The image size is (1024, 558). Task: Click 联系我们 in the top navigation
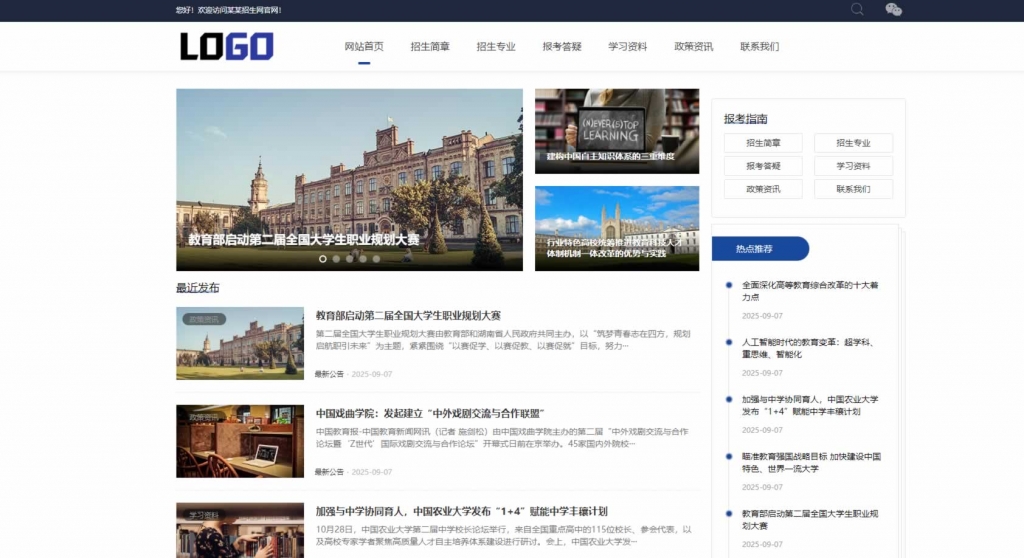pyautogui.click(x=759, y=46)
